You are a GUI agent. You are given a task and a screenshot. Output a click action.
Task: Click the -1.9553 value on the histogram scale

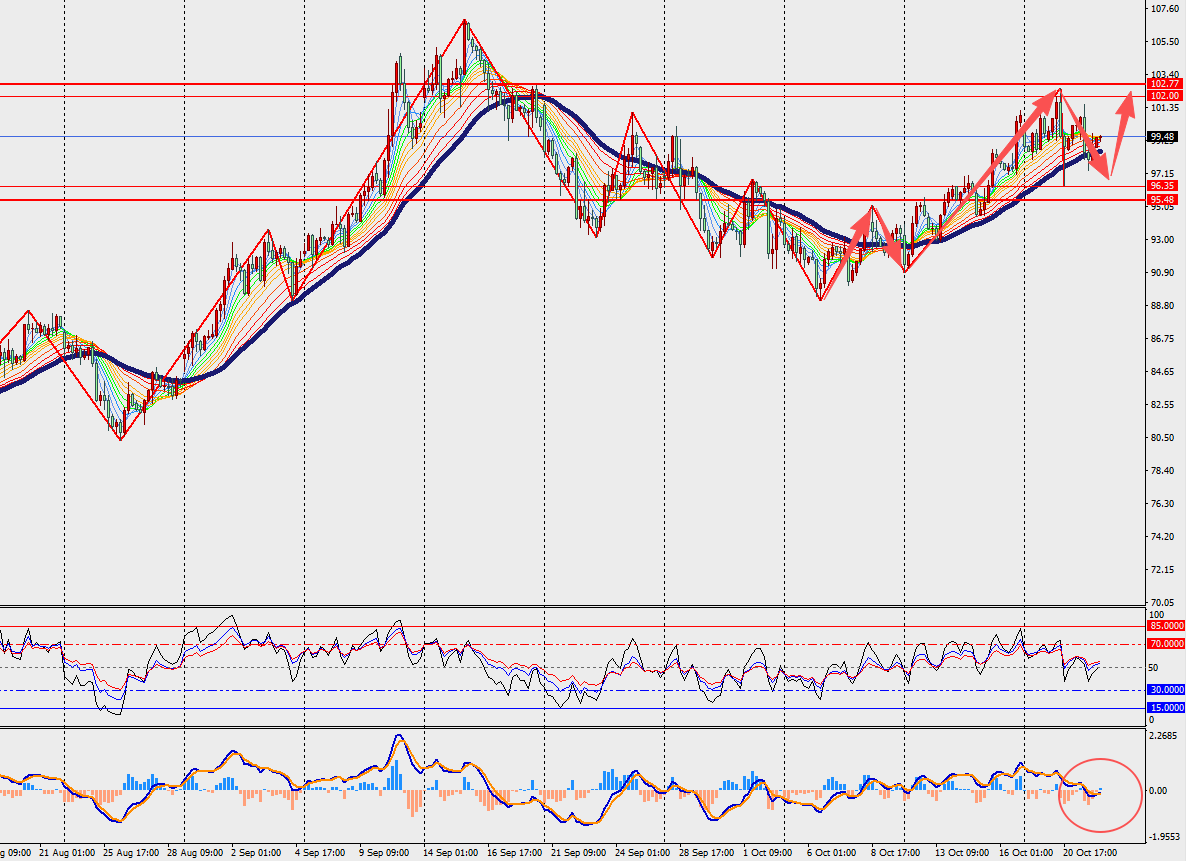pos(1164,837)
